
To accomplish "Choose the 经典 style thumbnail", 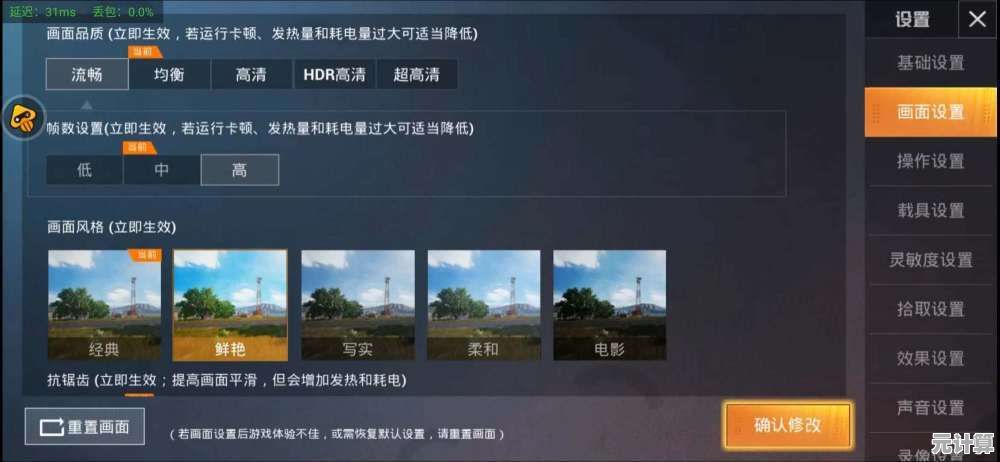I will [105, 305].
